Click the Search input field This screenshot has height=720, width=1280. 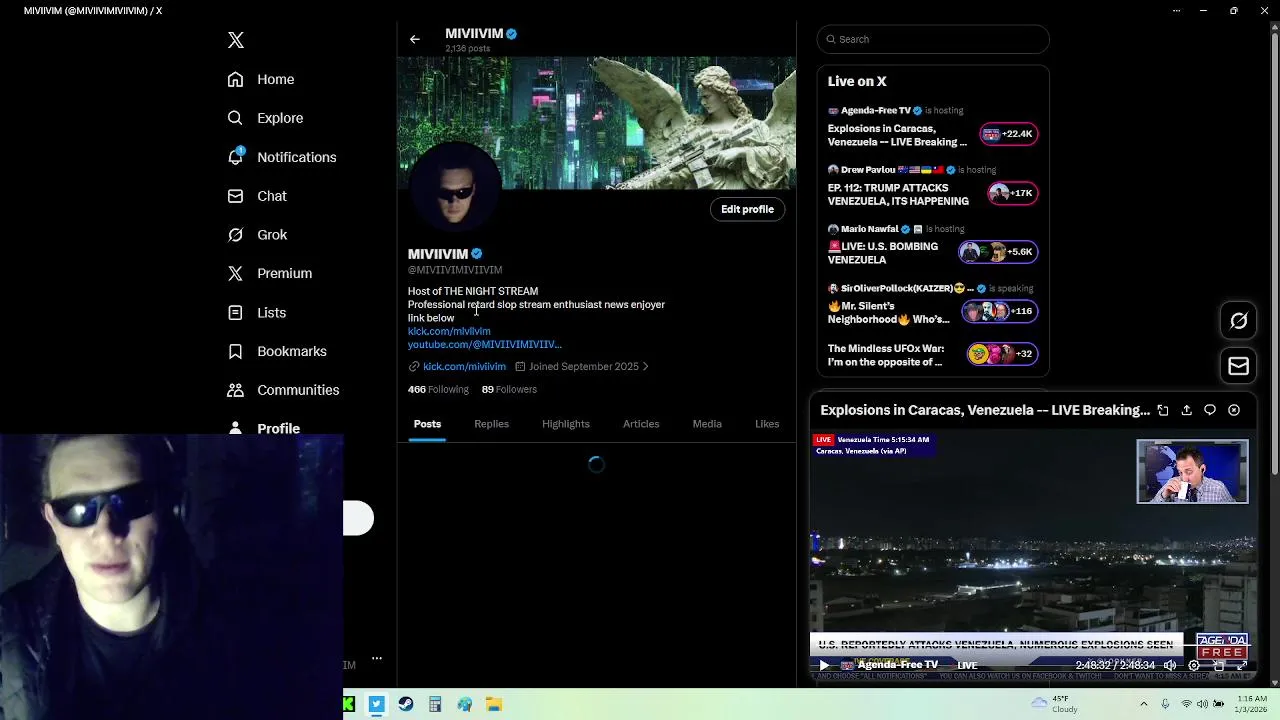933,39
